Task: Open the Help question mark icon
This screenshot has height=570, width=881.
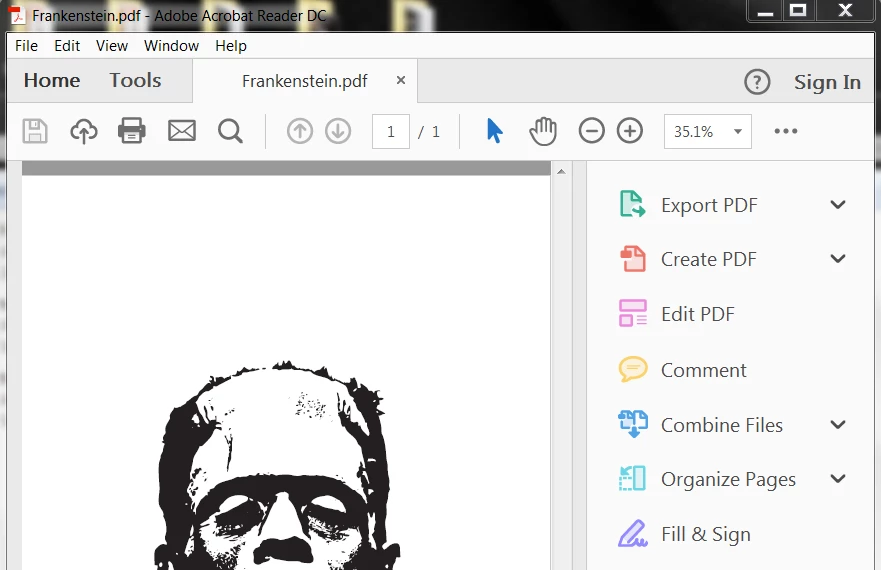Action: click(x=757, y=82)
